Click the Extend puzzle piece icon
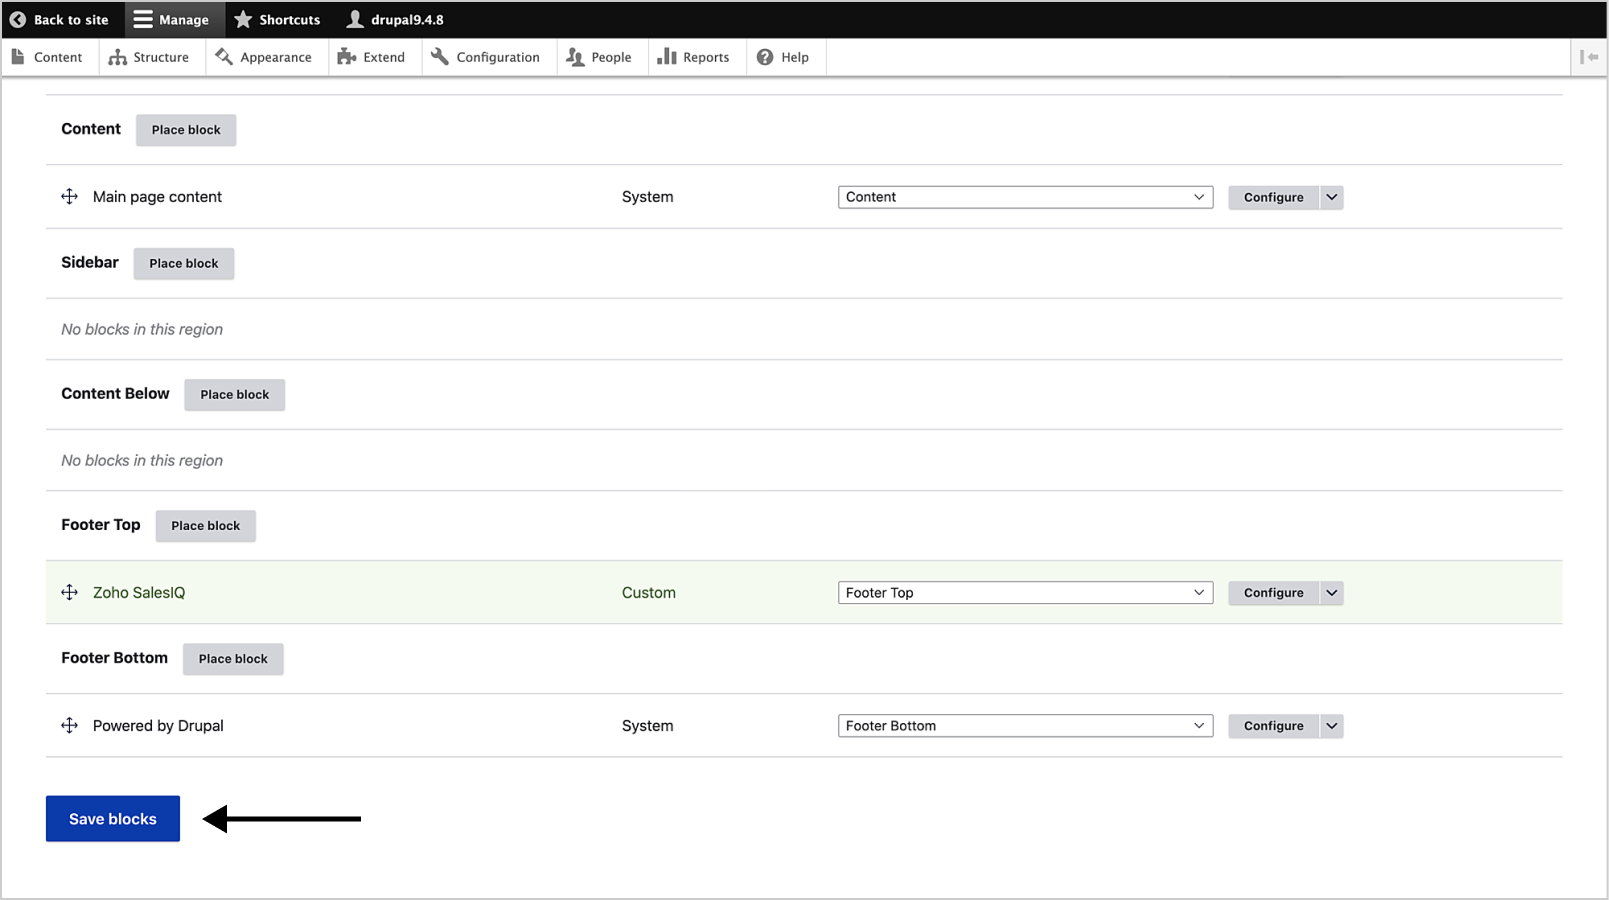 (x=347, y=57)
